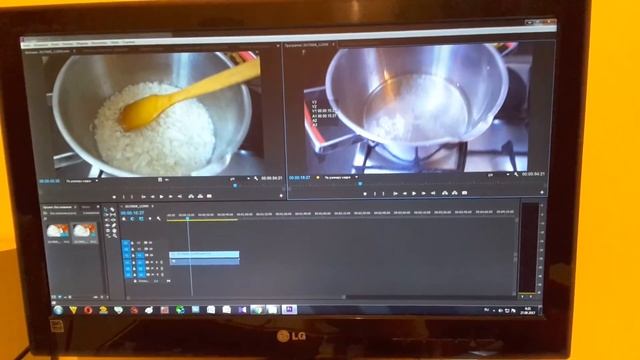
Task: Open Source monitor playback resolution dropdown
Action: [240, 179]
